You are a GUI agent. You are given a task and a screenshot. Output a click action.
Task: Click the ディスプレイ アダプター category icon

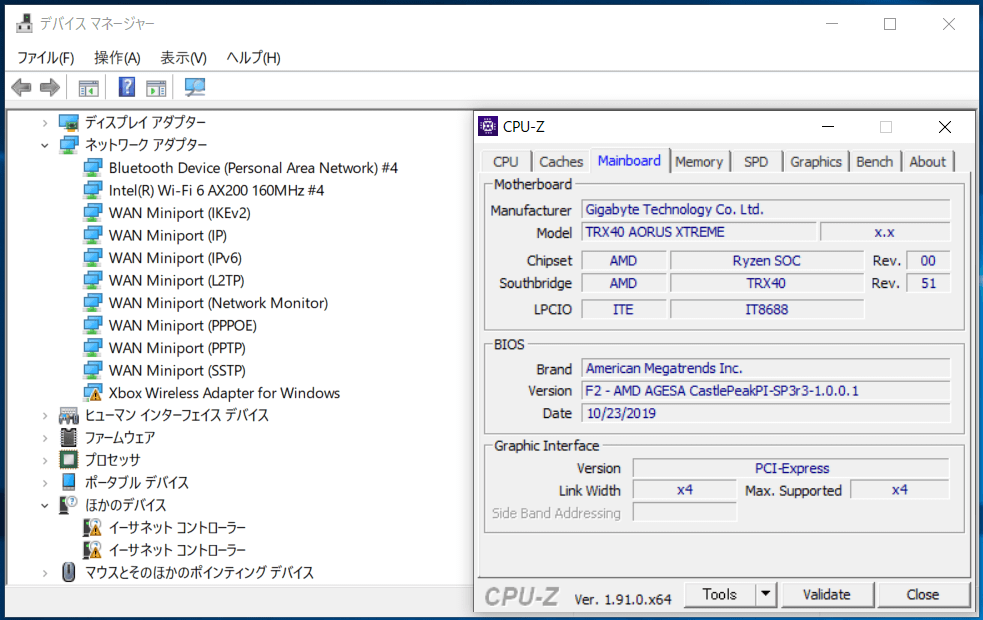point(68,122)
